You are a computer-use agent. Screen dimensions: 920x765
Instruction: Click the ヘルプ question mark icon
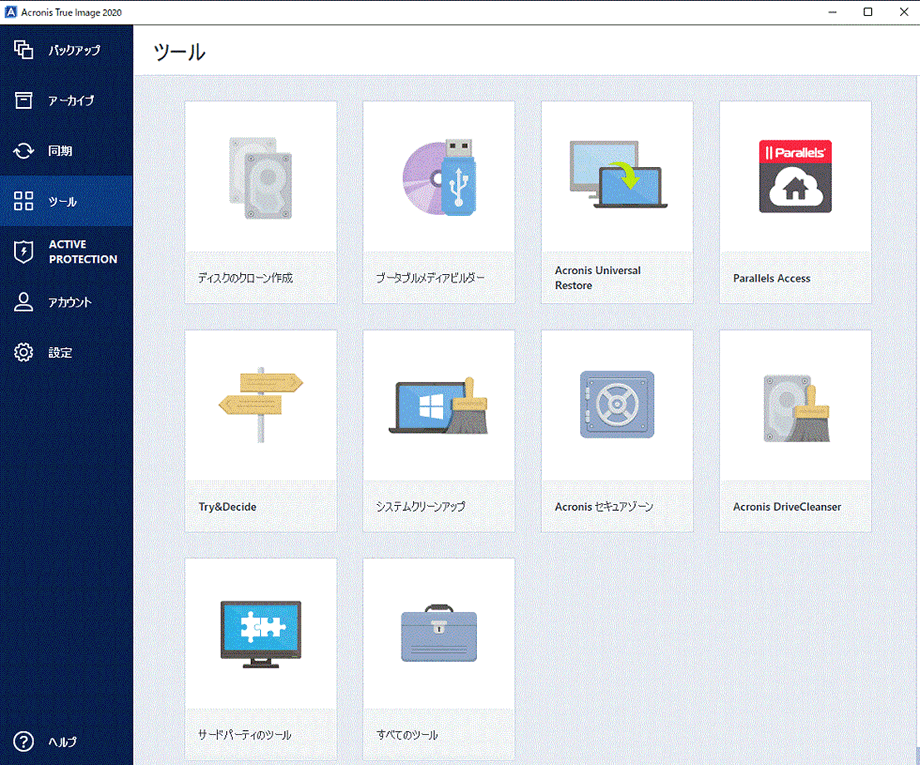pyautogui.click(x=23, y=742)
